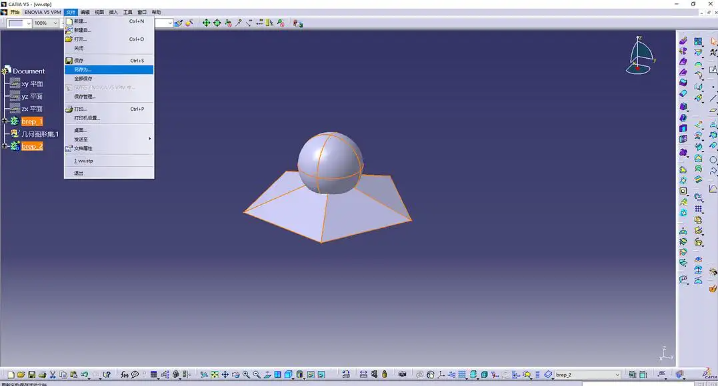The height and width of the screenshot is (386, 718).
Task: Open the ENOVIA V5 VPM menu
Action: point(43,12)
